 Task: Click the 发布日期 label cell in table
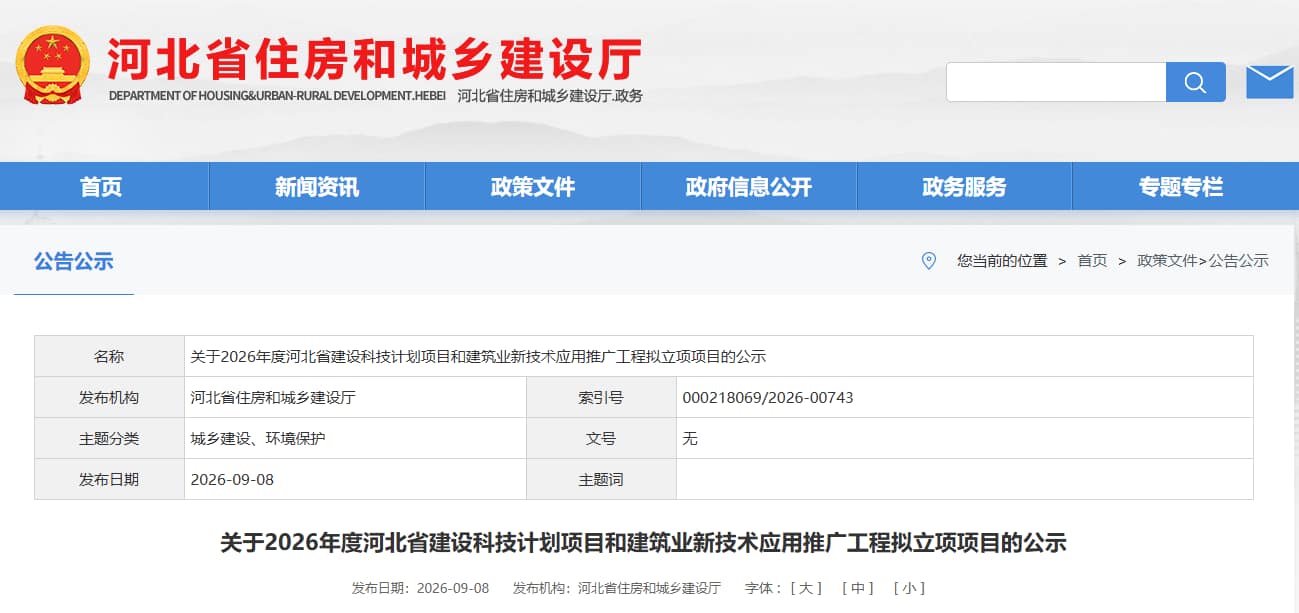click(x=109, y=479)
